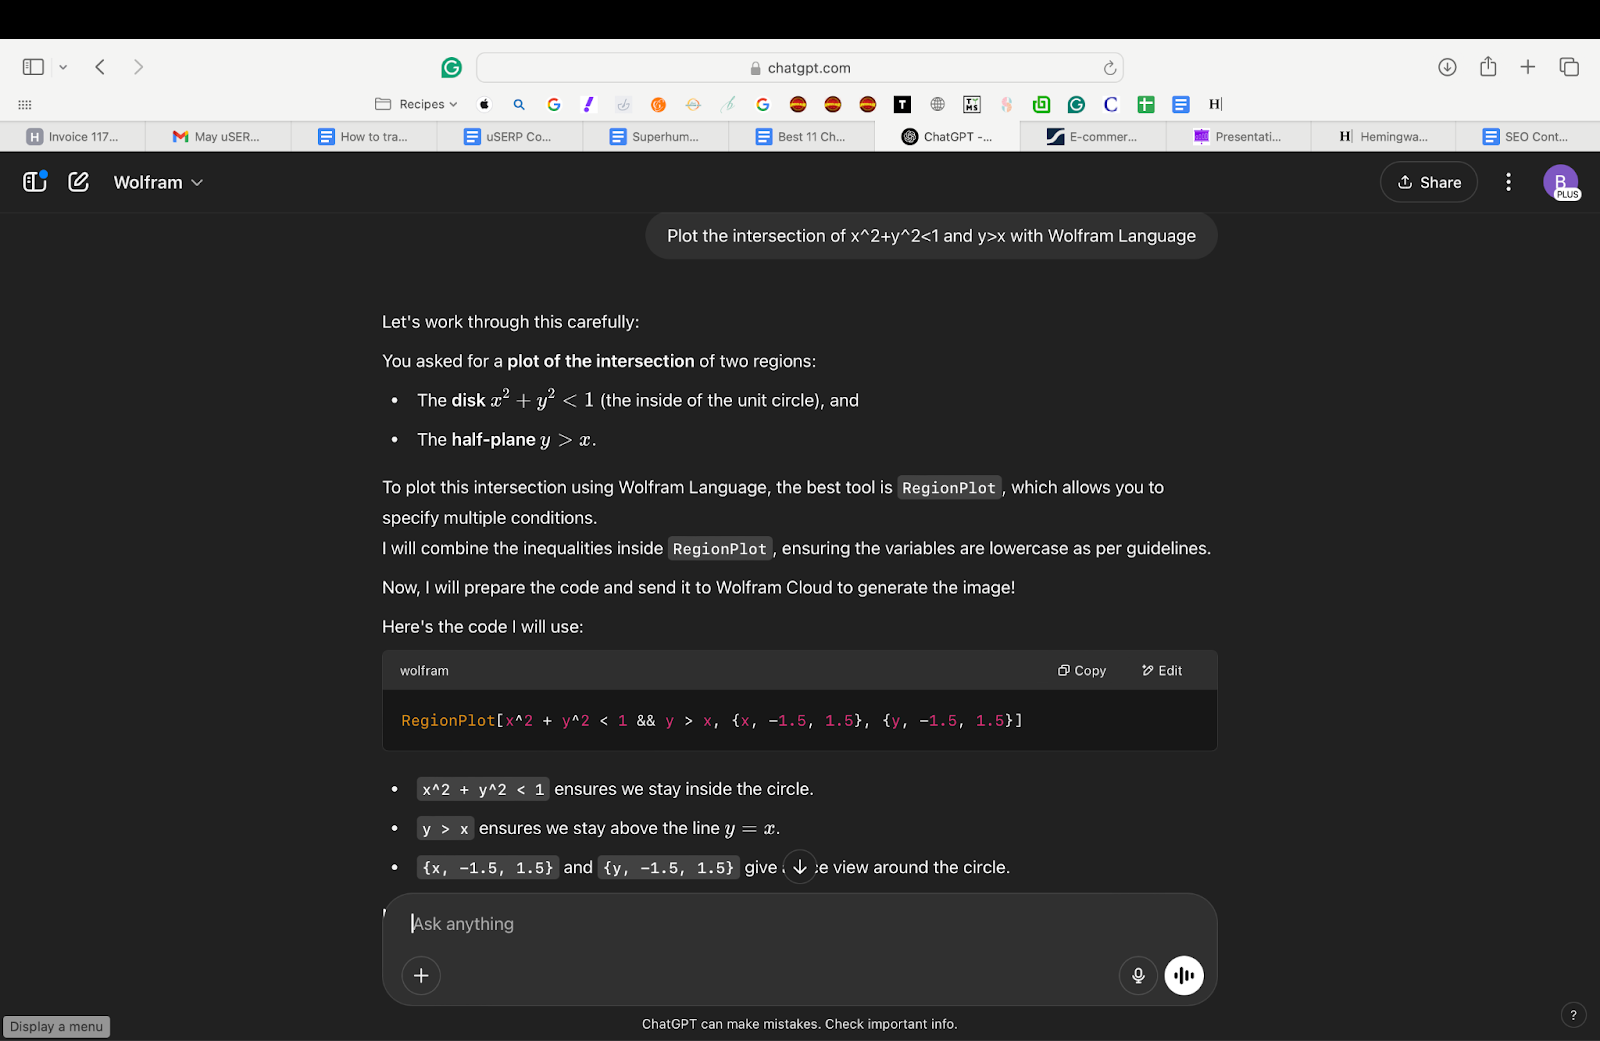Switch to the Invoice 117 tab
Image resolution: width=1600 pixels, height=1041 pixels.
72,137
